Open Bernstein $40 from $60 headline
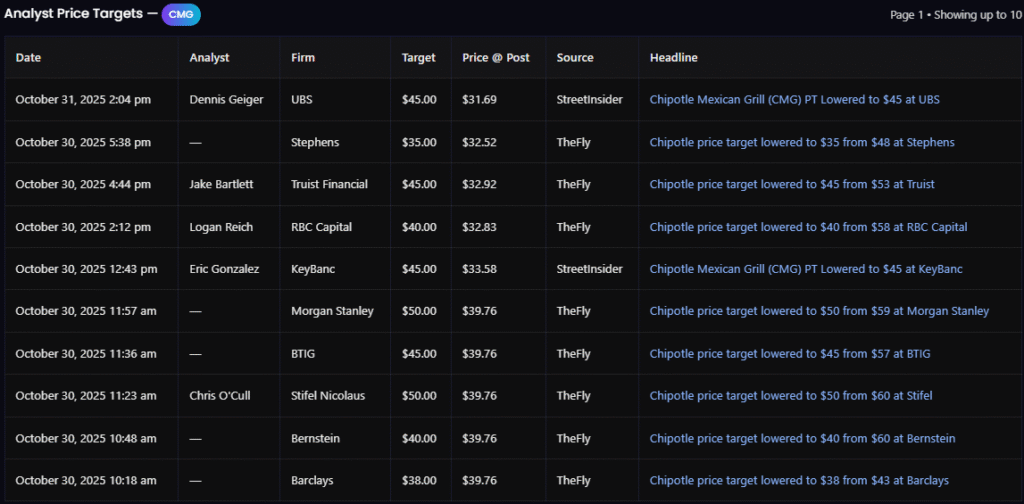 click(802, 438)
